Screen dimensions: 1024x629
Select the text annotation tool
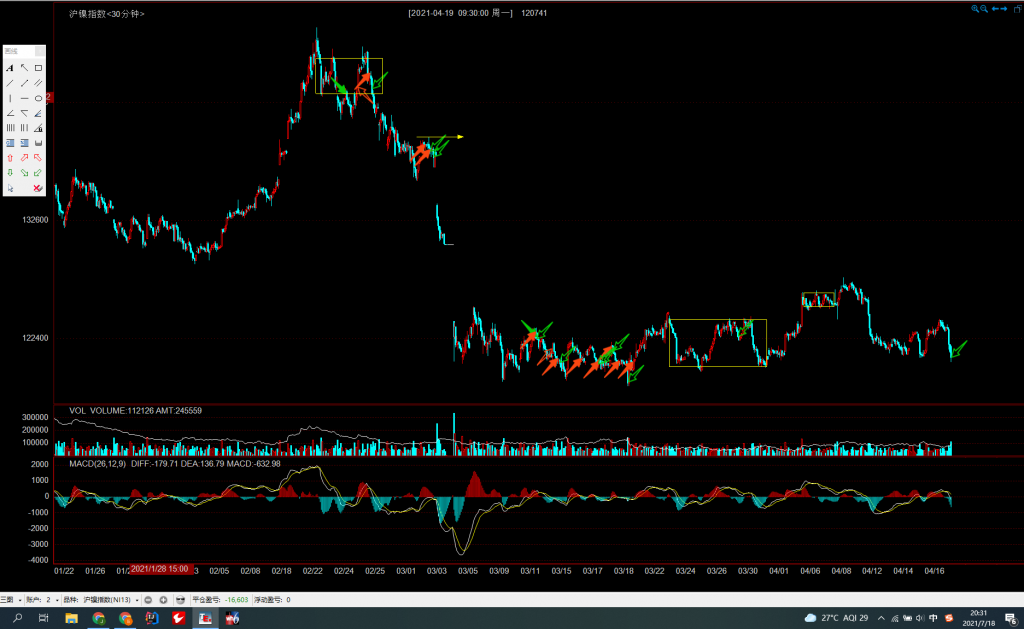(10, 68)
